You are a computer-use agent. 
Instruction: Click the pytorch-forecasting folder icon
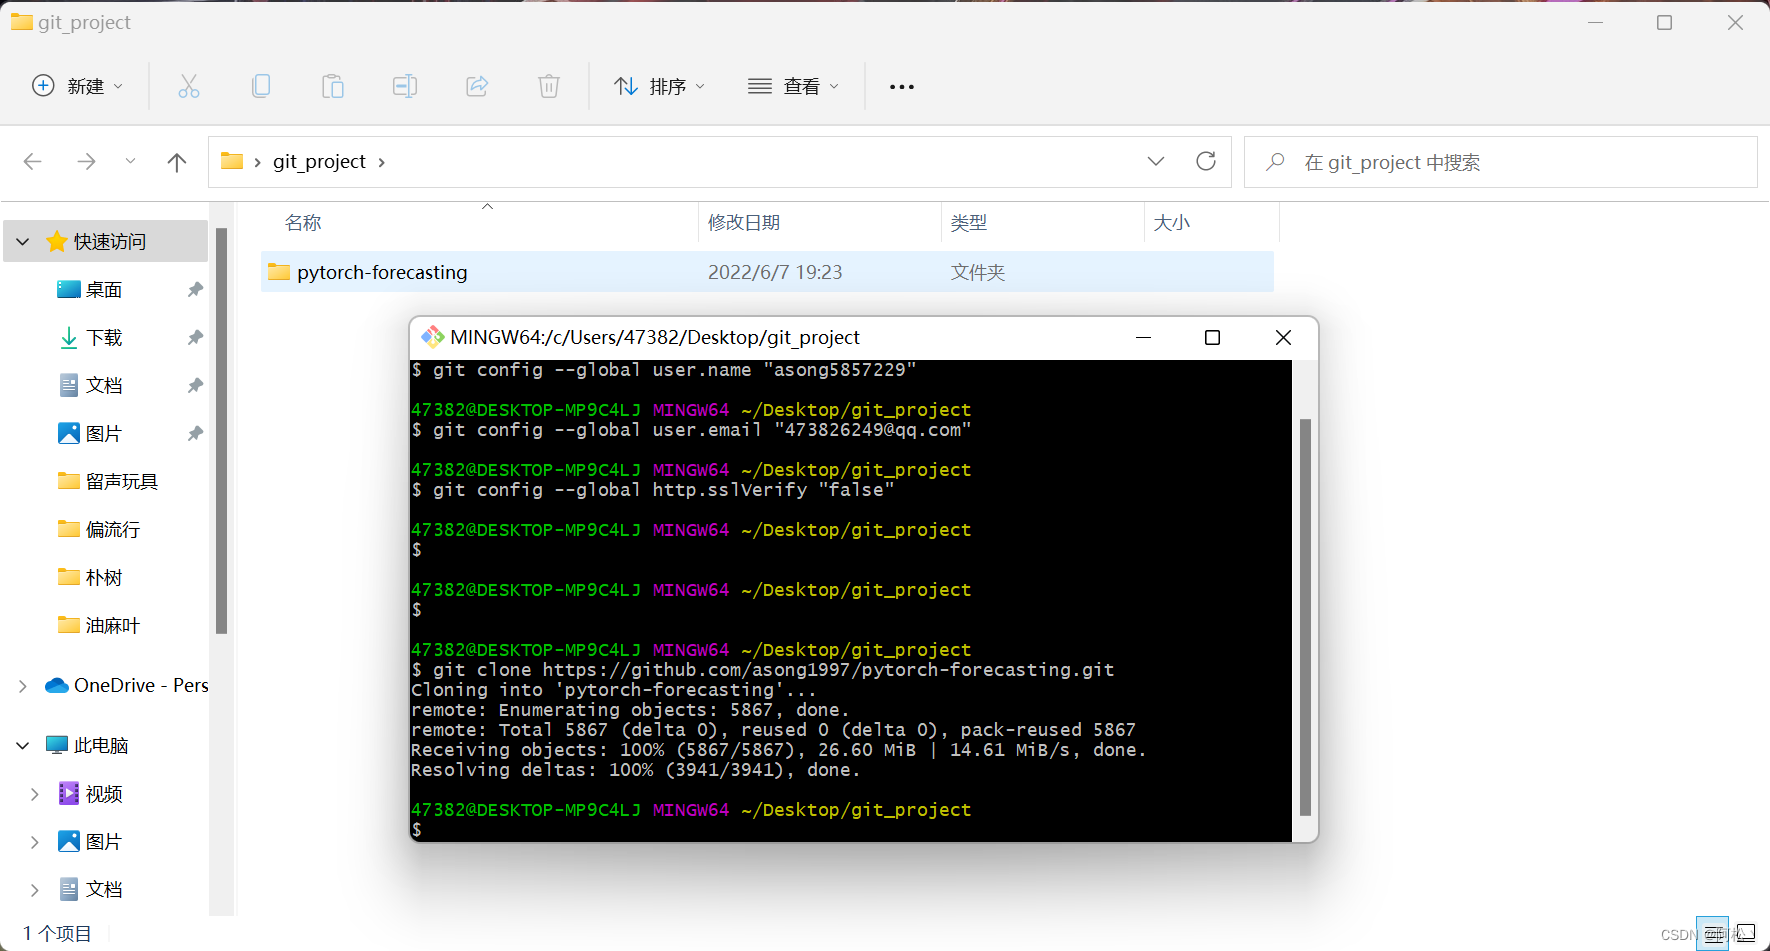click(279, 272)
